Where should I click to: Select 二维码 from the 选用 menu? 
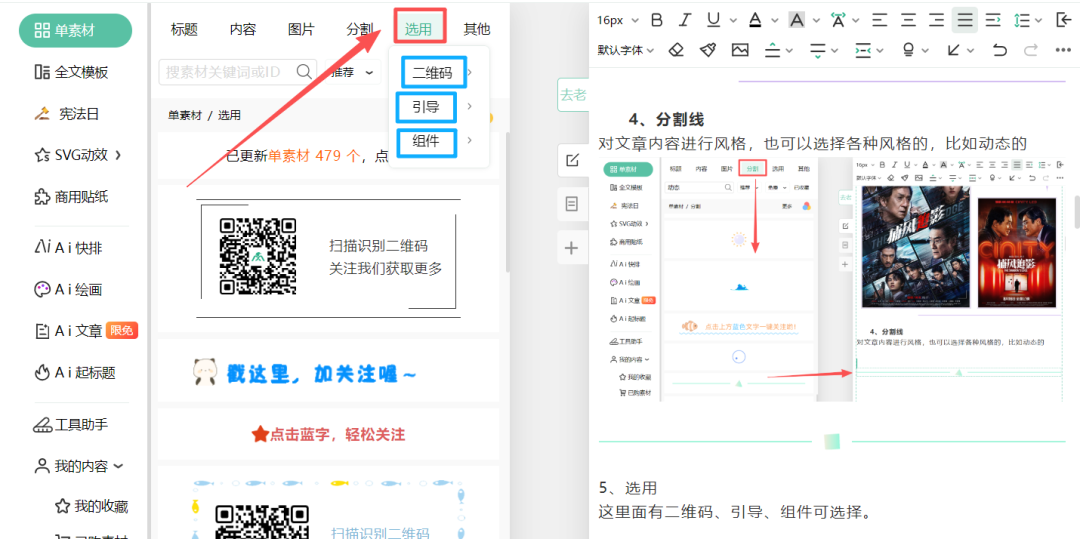432,72
